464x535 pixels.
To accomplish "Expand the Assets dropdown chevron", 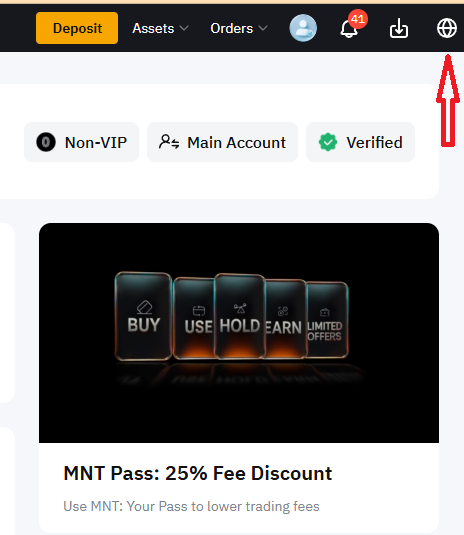I will pos(184,28).
